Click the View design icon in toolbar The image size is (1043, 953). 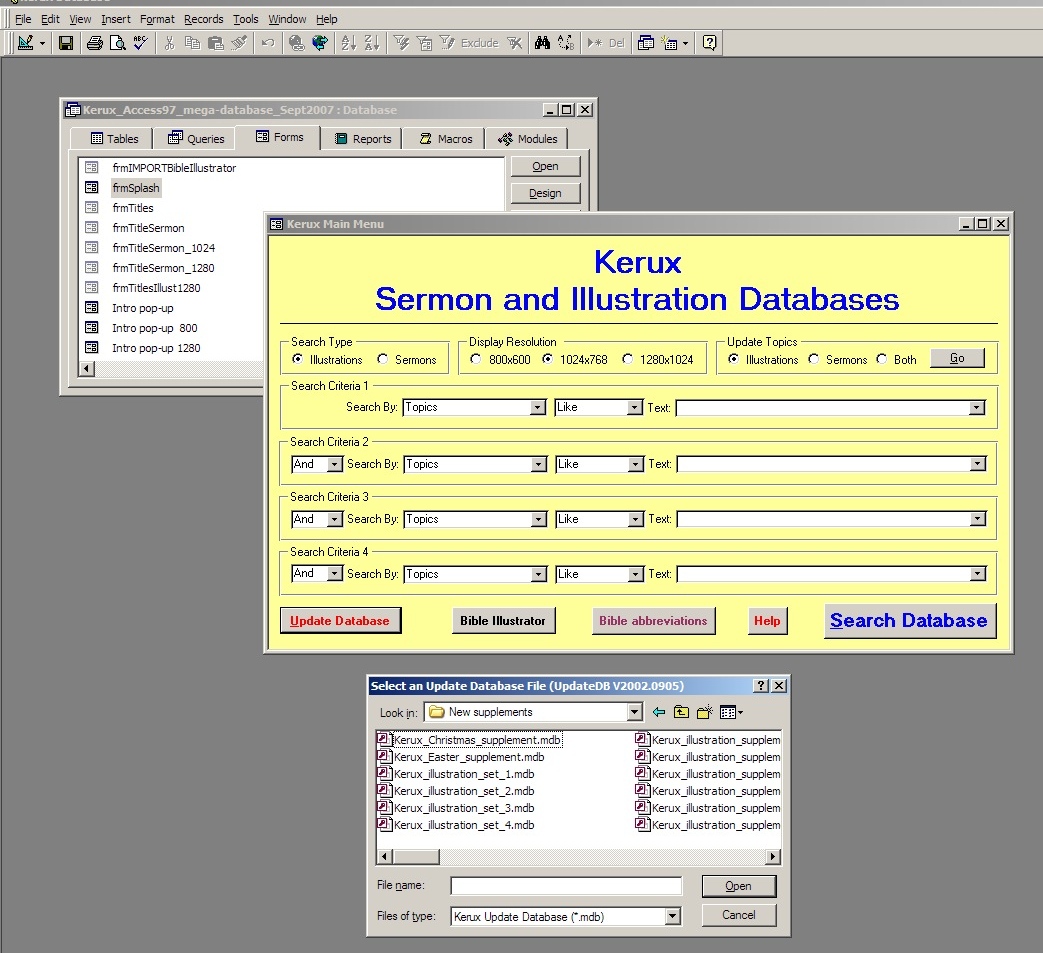pos(26,43)
